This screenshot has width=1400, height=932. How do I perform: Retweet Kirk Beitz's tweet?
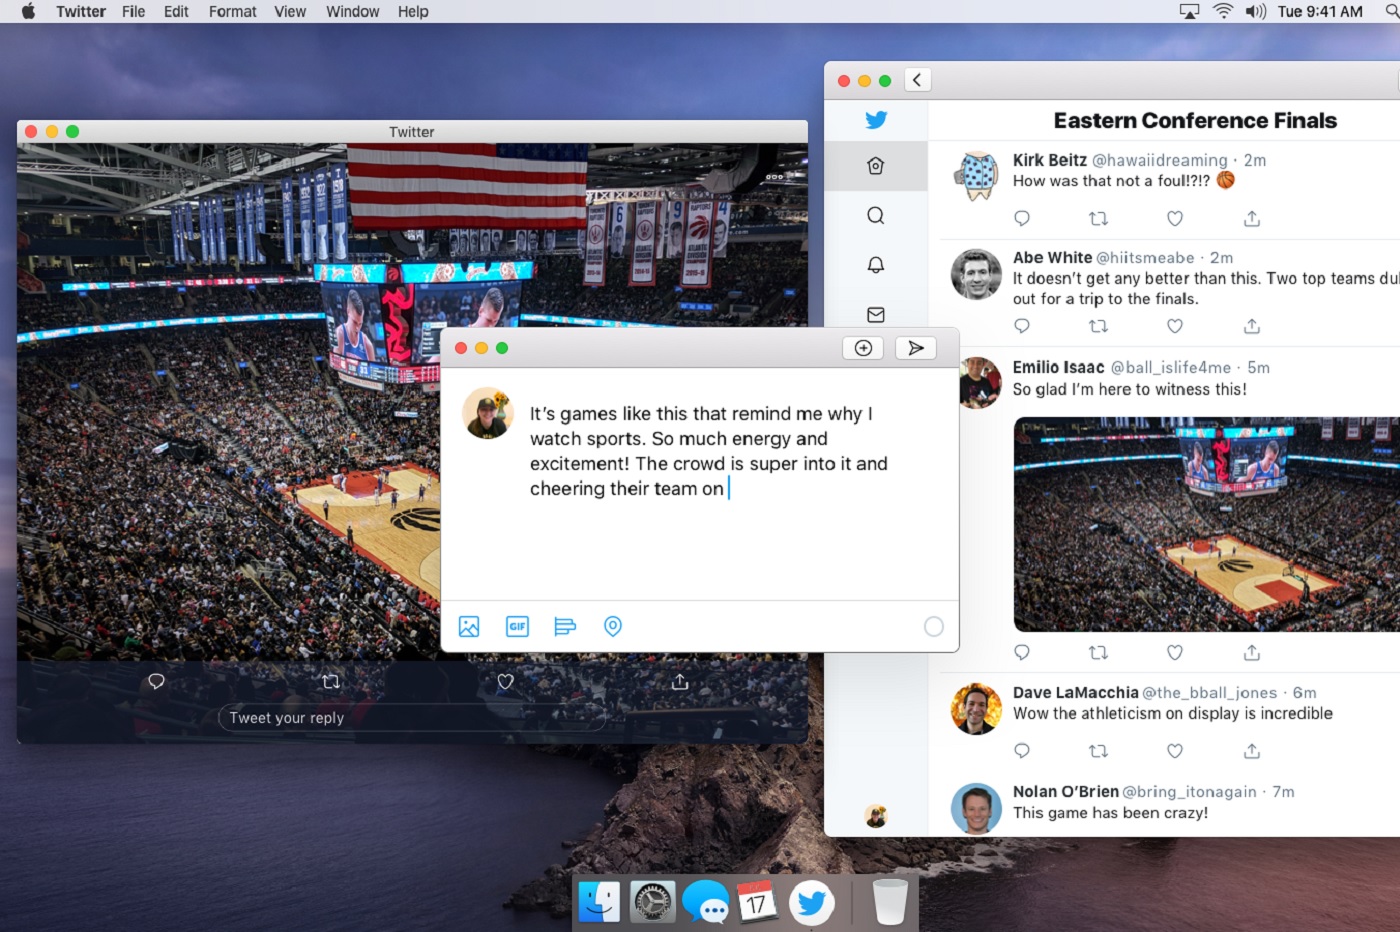coord(1098,218)
